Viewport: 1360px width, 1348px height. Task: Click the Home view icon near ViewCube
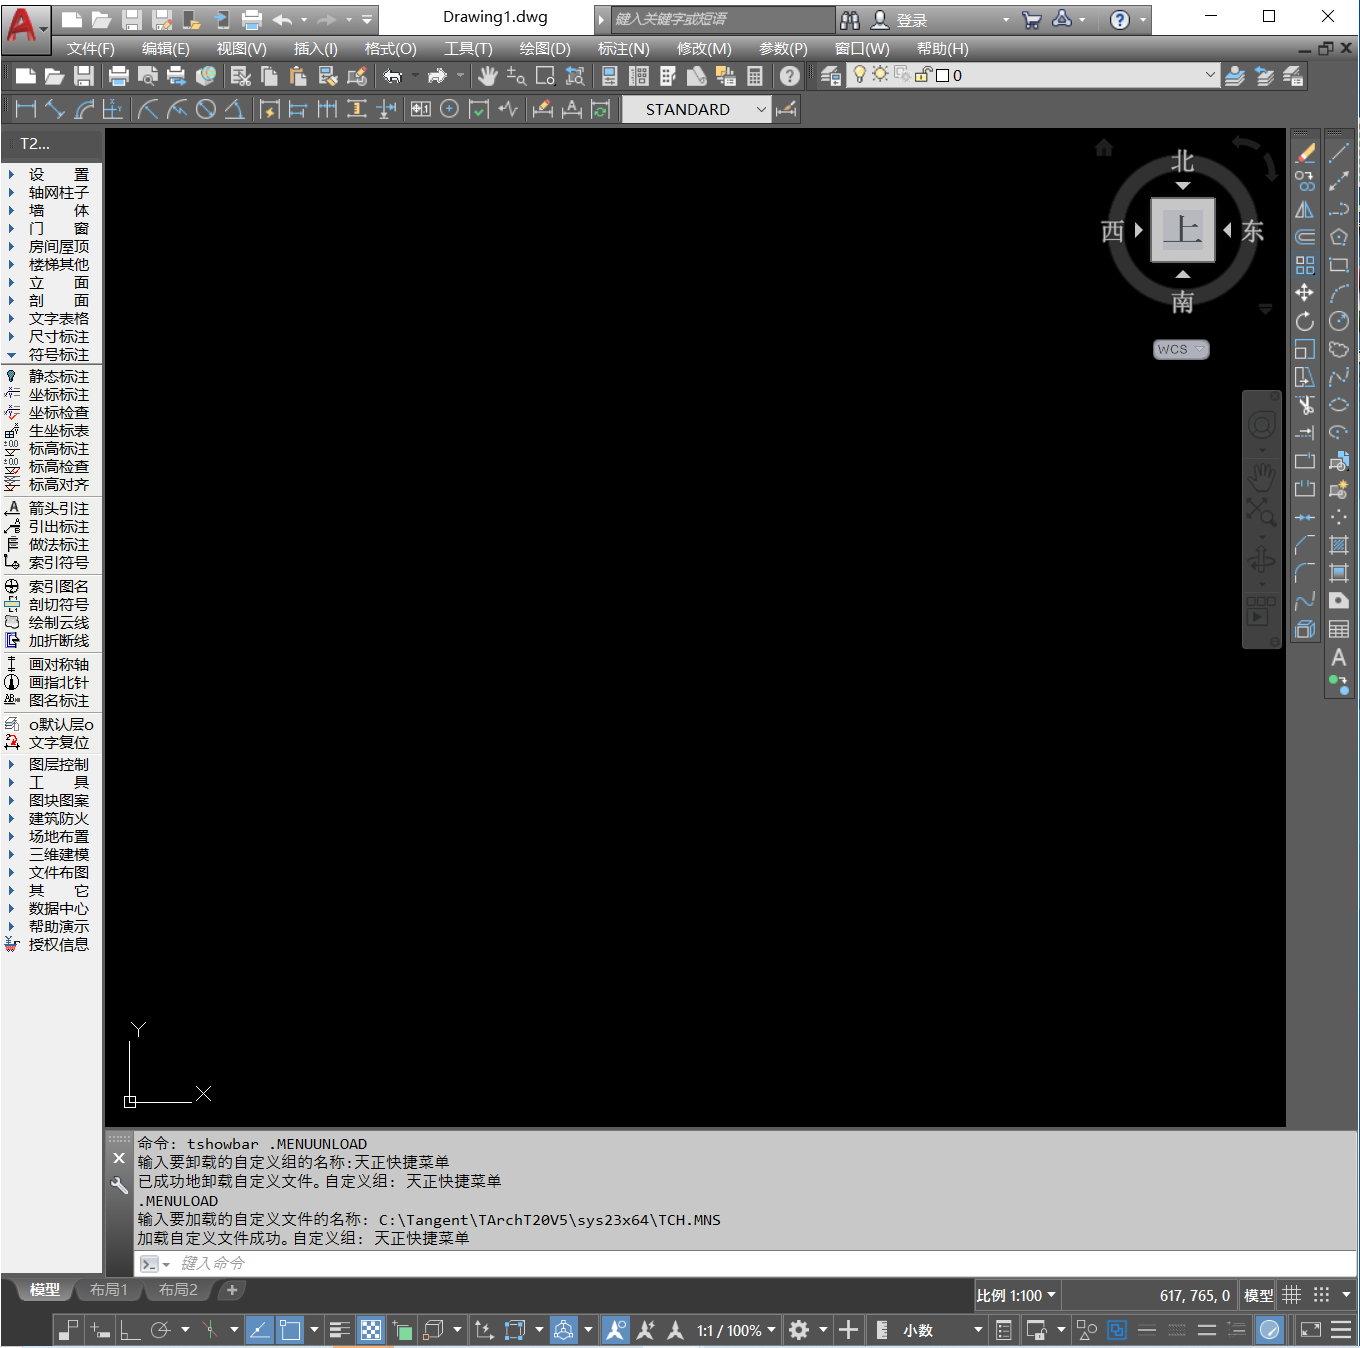(x=1104, y=148)
